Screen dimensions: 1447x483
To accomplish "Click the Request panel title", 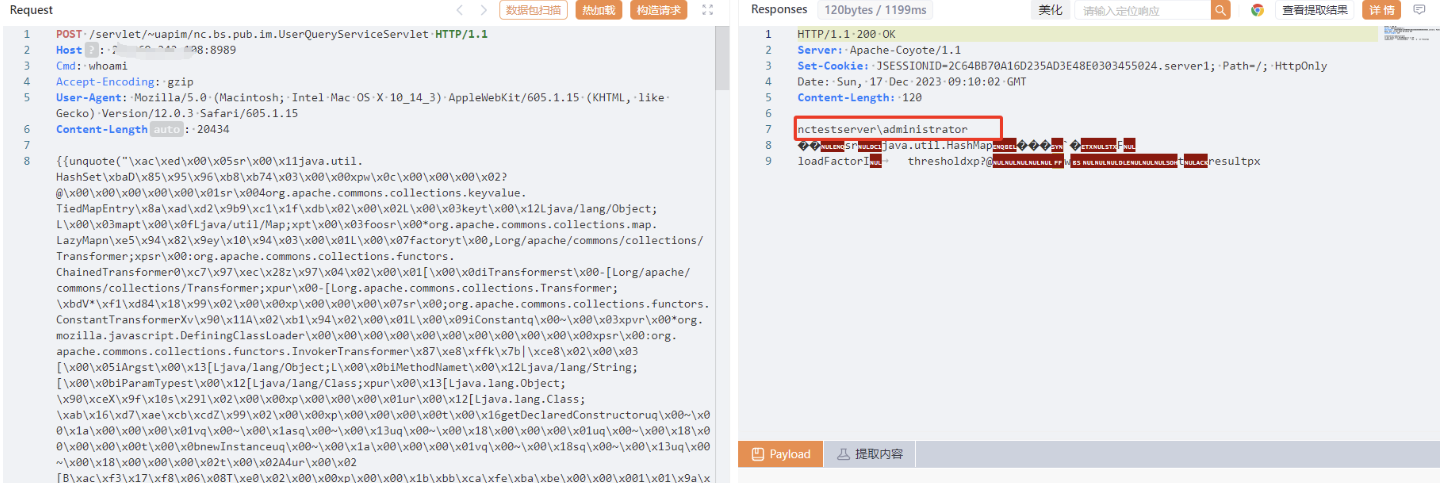I will [31, 10].
